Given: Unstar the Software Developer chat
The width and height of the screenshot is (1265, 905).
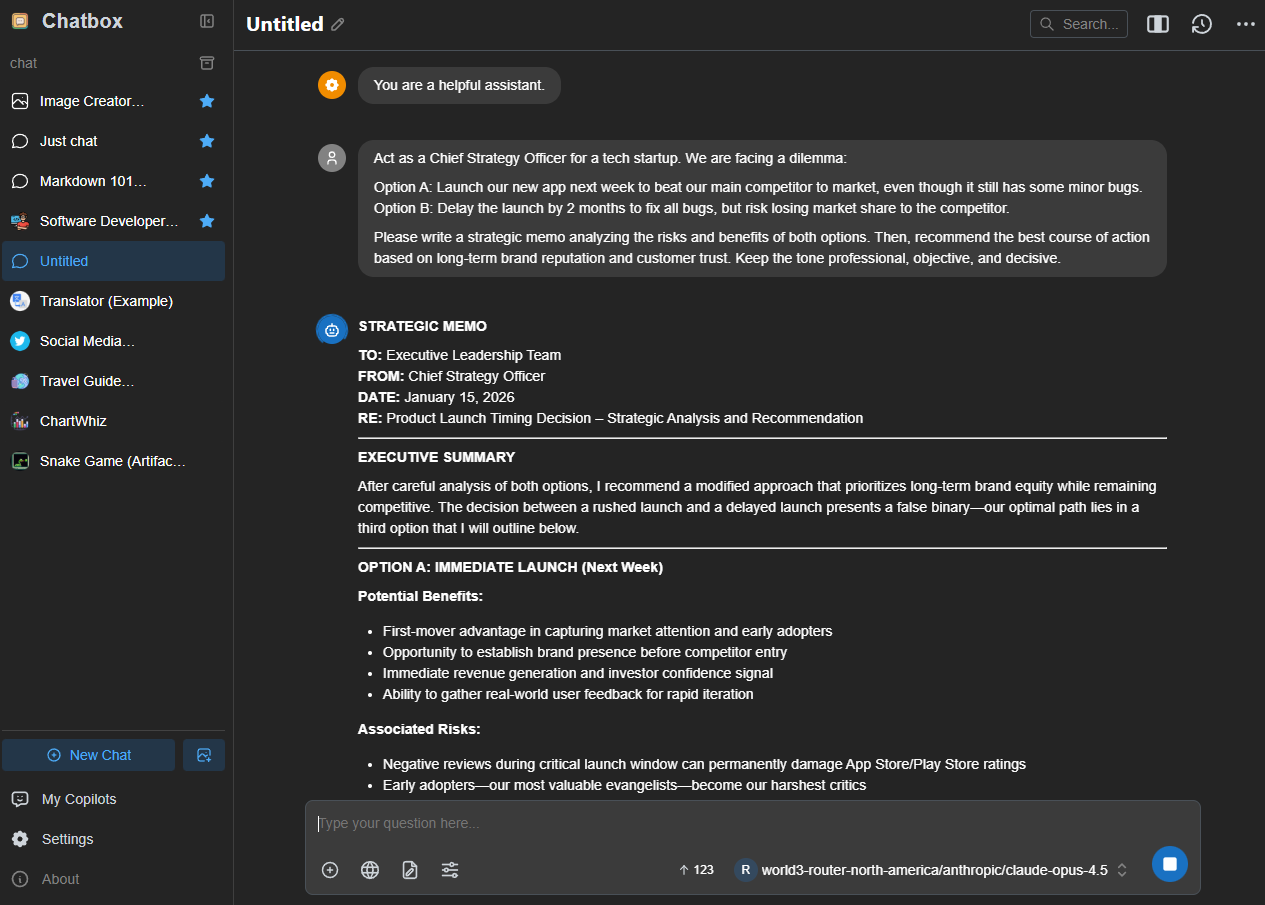Looking at the screenshot, I should click(207, 221).
